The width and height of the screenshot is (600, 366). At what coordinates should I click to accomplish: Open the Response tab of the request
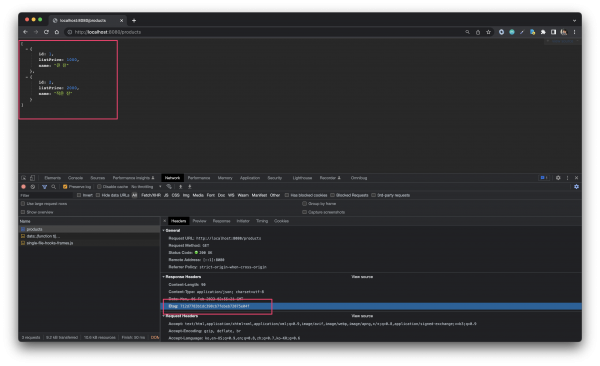(x=222, y=221)
